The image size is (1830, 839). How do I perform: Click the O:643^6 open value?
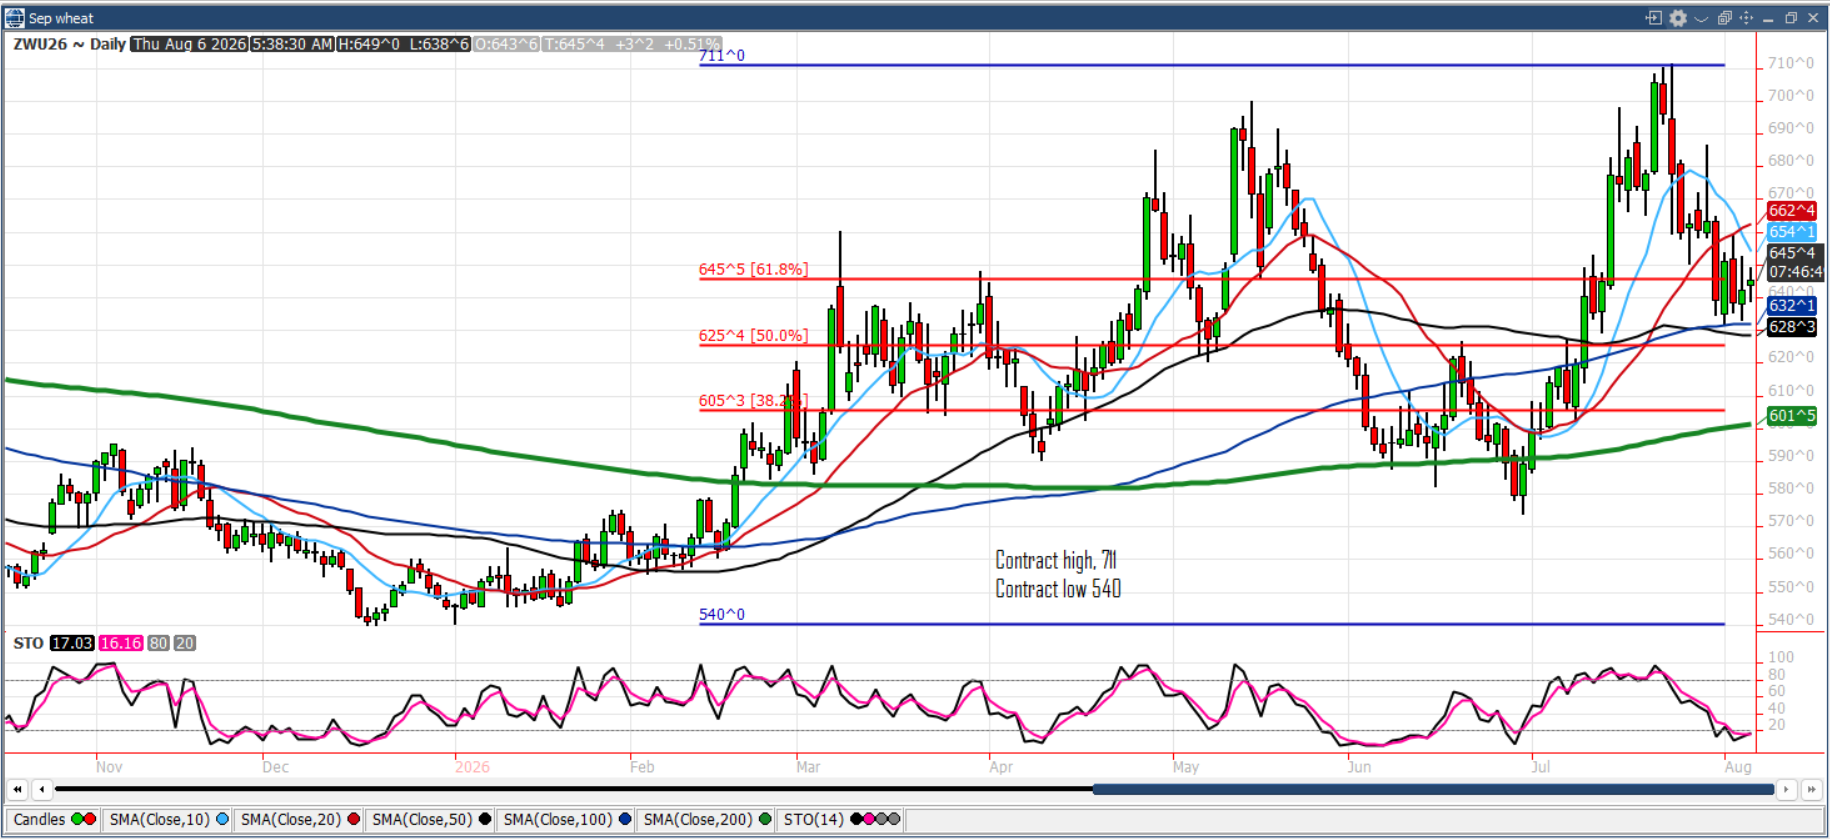tap(506, 44)
